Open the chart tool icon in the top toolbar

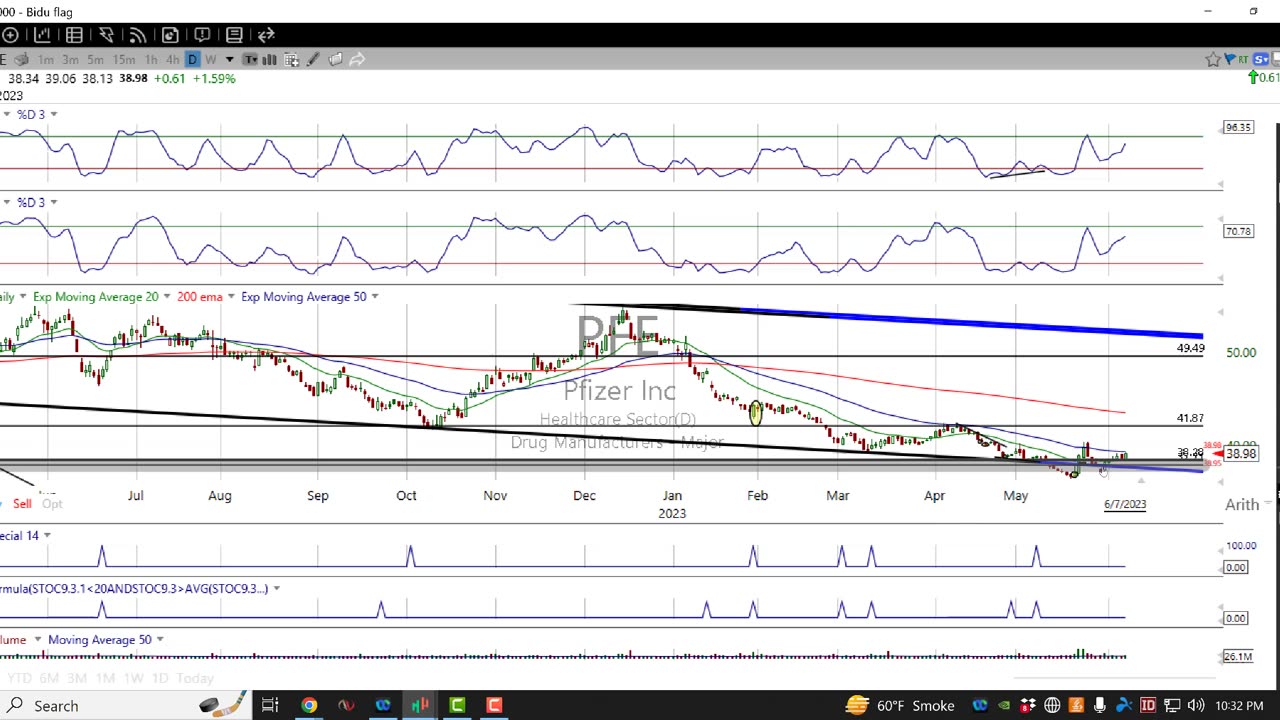tap(42, 35)
